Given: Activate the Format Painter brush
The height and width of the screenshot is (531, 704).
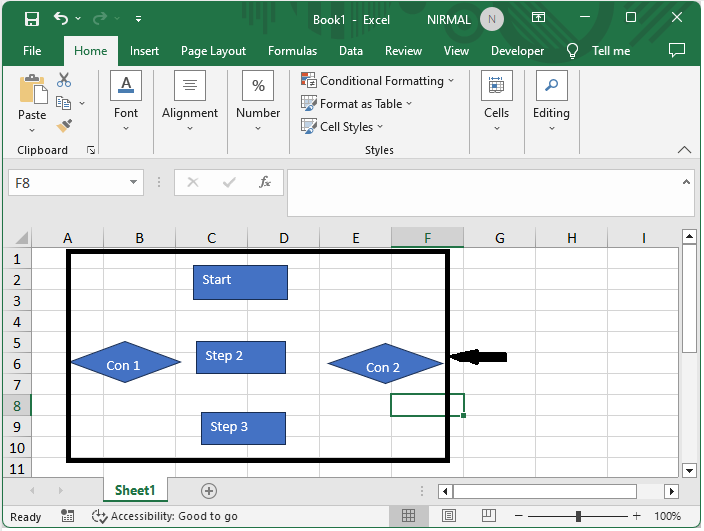Looking at the screenshot, I should pos(64,125).
